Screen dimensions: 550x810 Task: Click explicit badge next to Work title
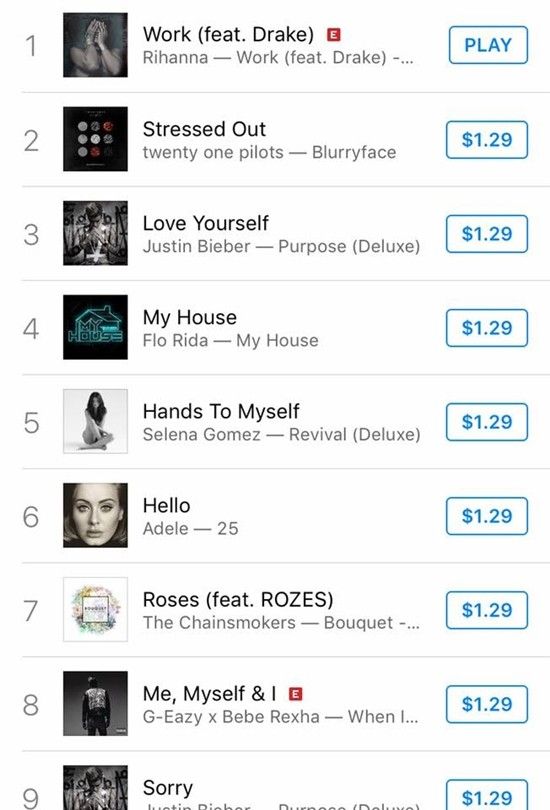pyautogui.click(x=334, y=35)
